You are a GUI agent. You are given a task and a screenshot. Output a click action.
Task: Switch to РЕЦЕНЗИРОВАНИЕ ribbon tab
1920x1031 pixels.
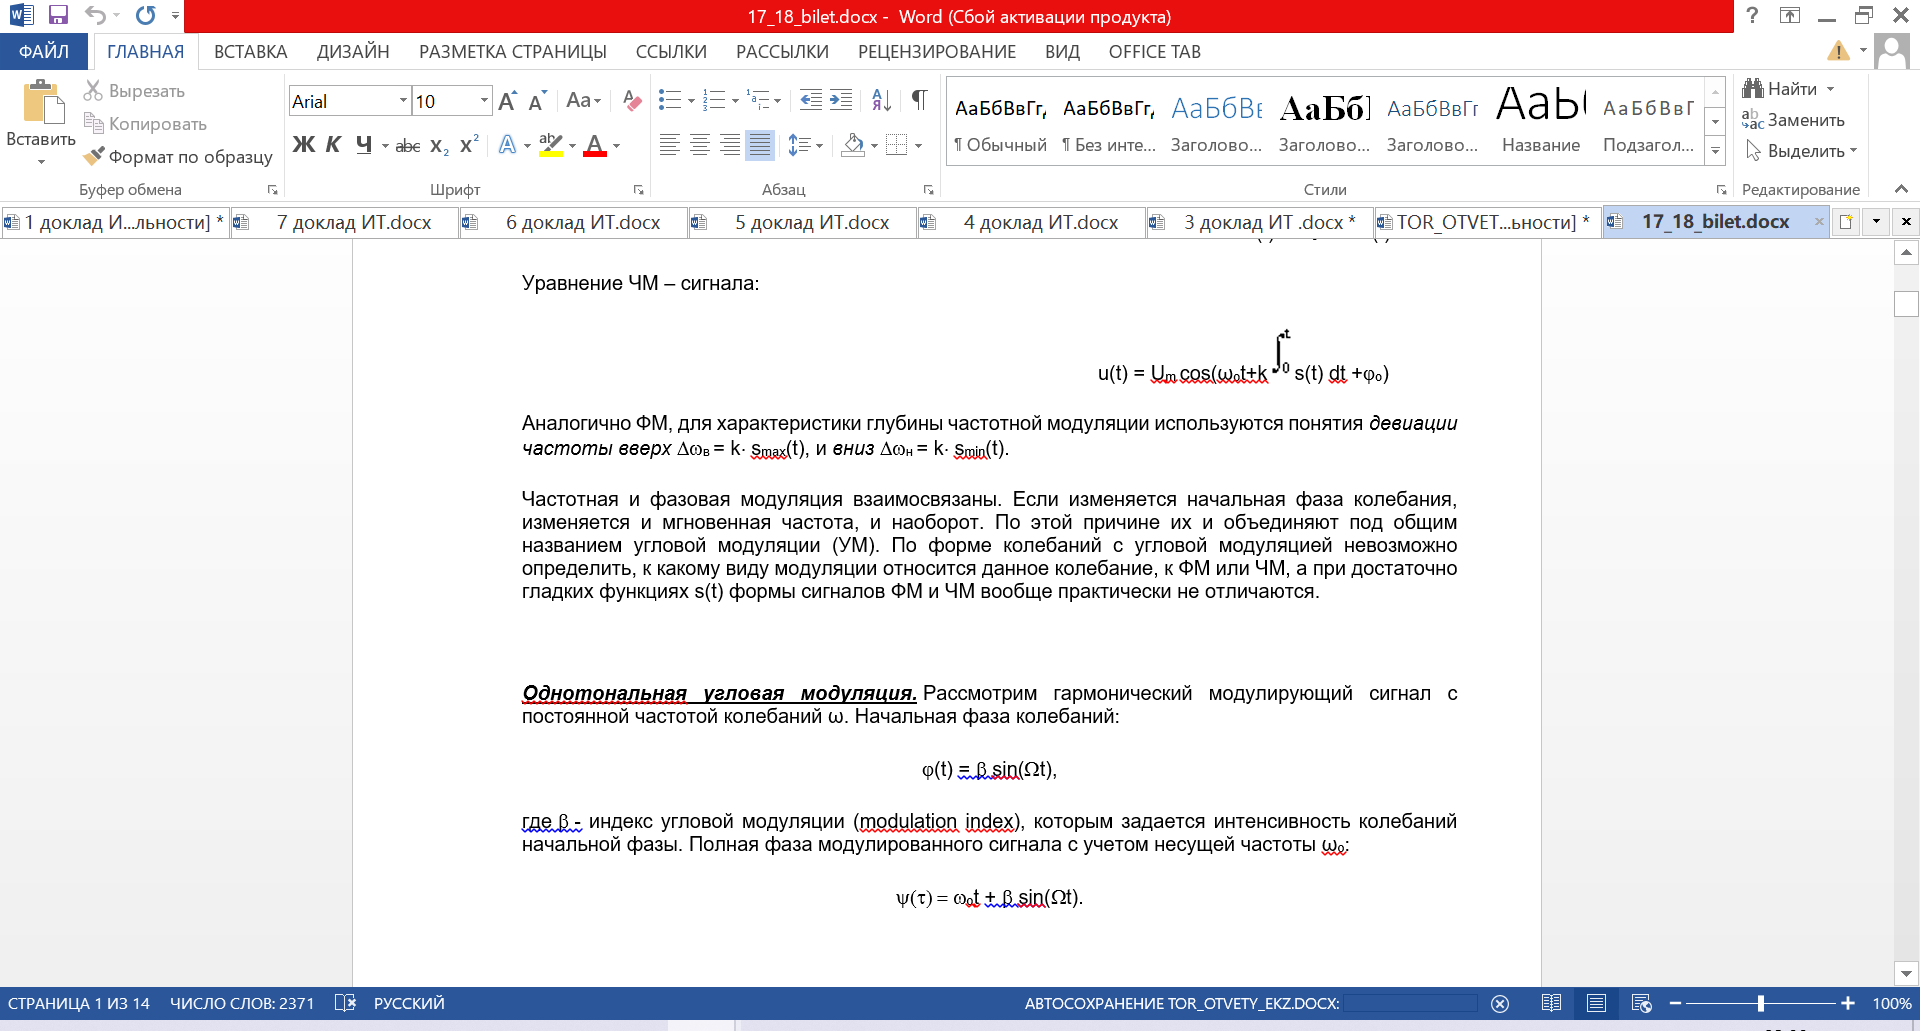(x=937, y=52)
